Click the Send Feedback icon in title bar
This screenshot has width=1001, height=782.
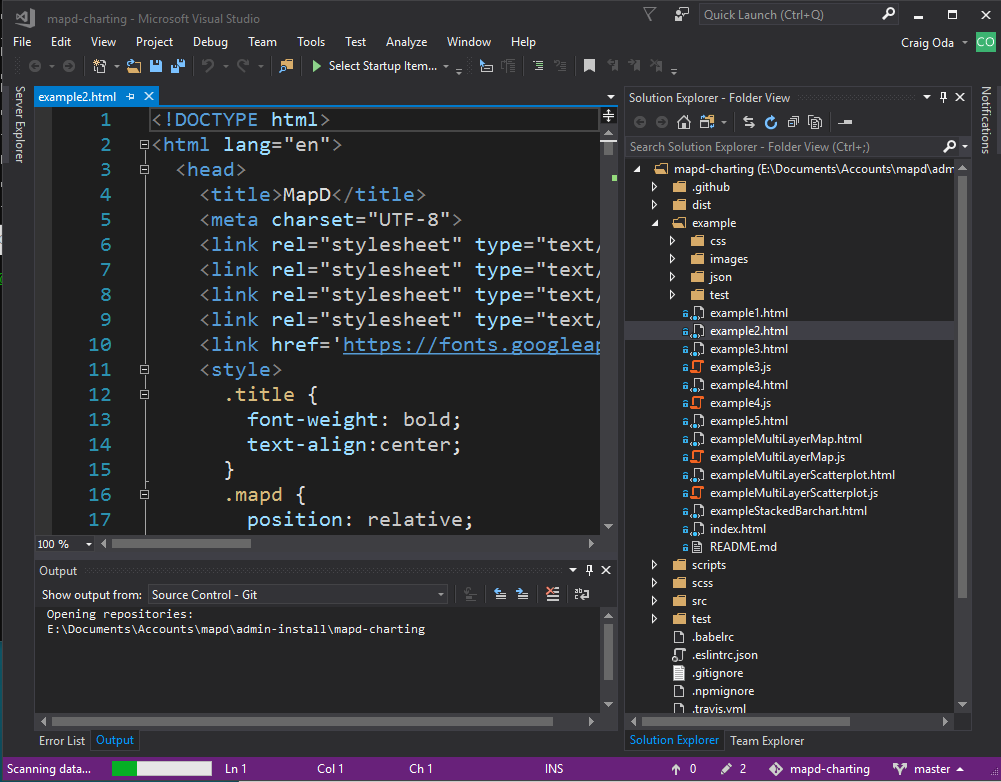coord(681,15)
